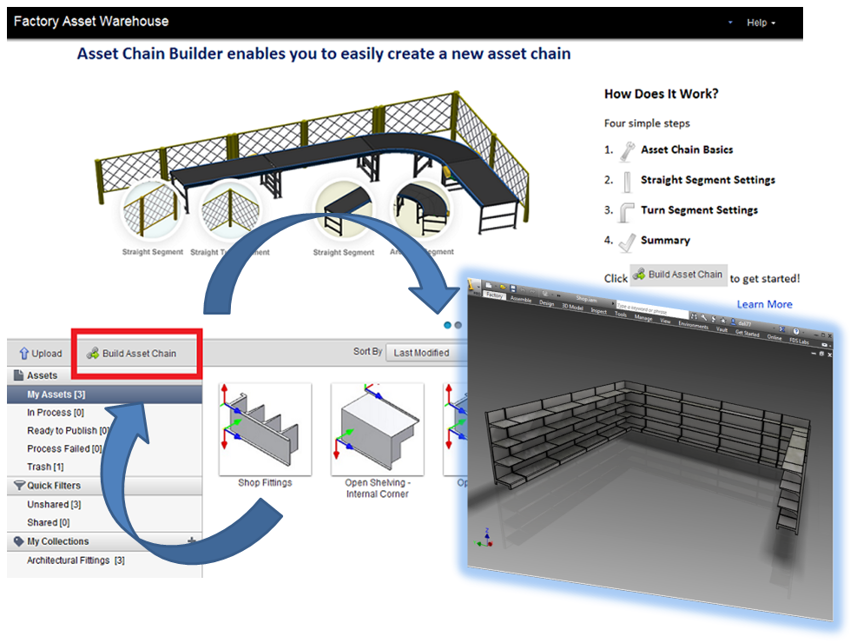Image resolution: width=850 pixels, height=642 pixels.
Task: Click the My Collections tag icon
Action: pyautogui.click(x=19, y=541)
